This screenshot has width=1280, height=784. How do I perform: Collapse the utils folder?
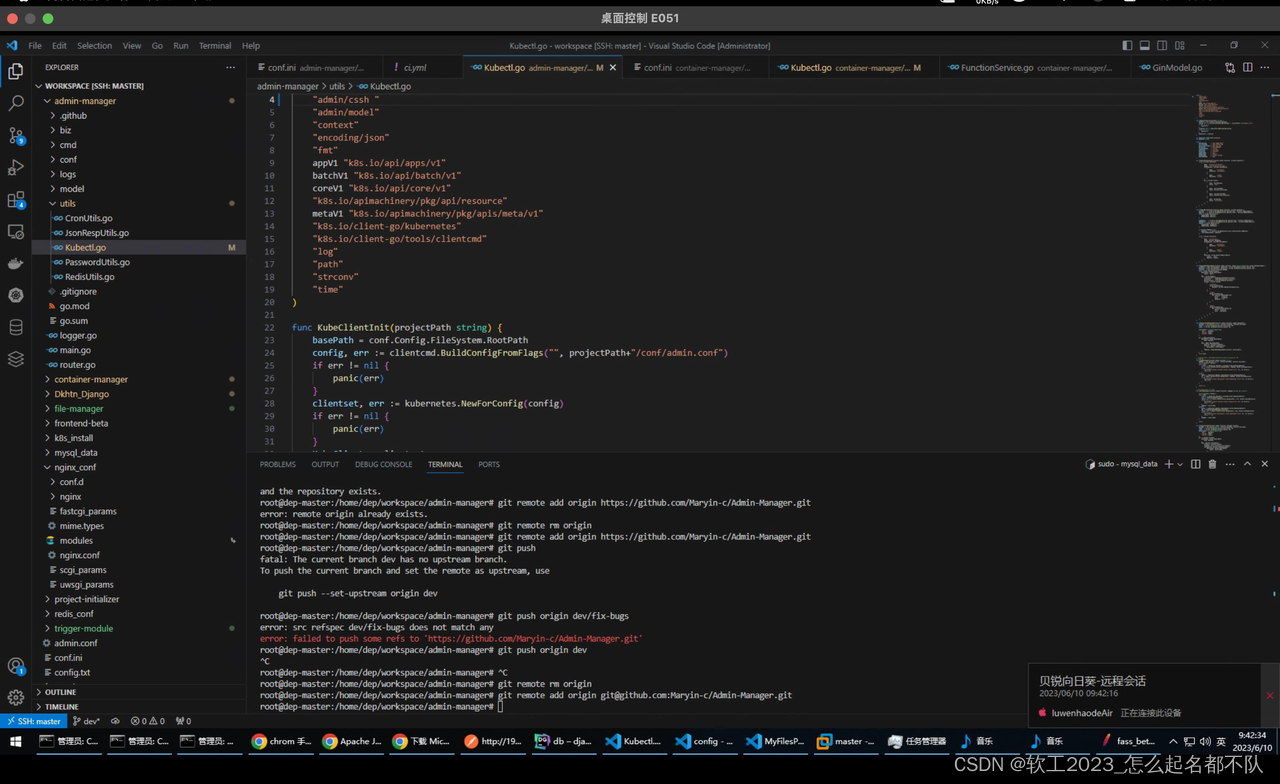140,203
